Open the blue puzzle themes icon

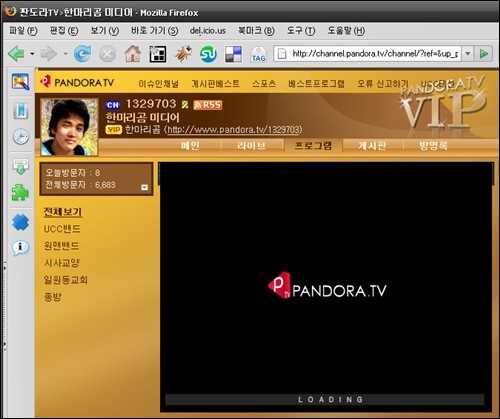(x=20, y=222)
